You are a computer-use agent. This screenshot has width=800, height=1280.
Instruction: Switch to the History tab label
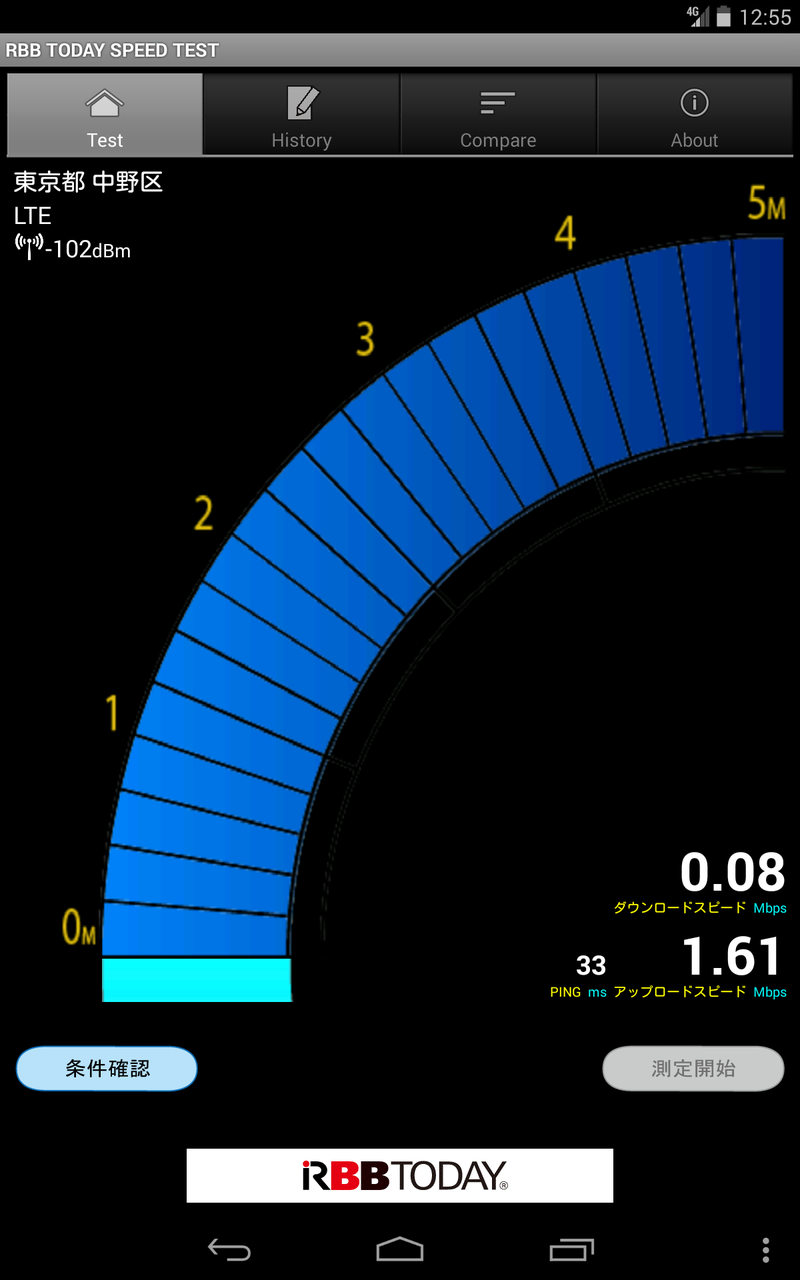pos(301,141)
